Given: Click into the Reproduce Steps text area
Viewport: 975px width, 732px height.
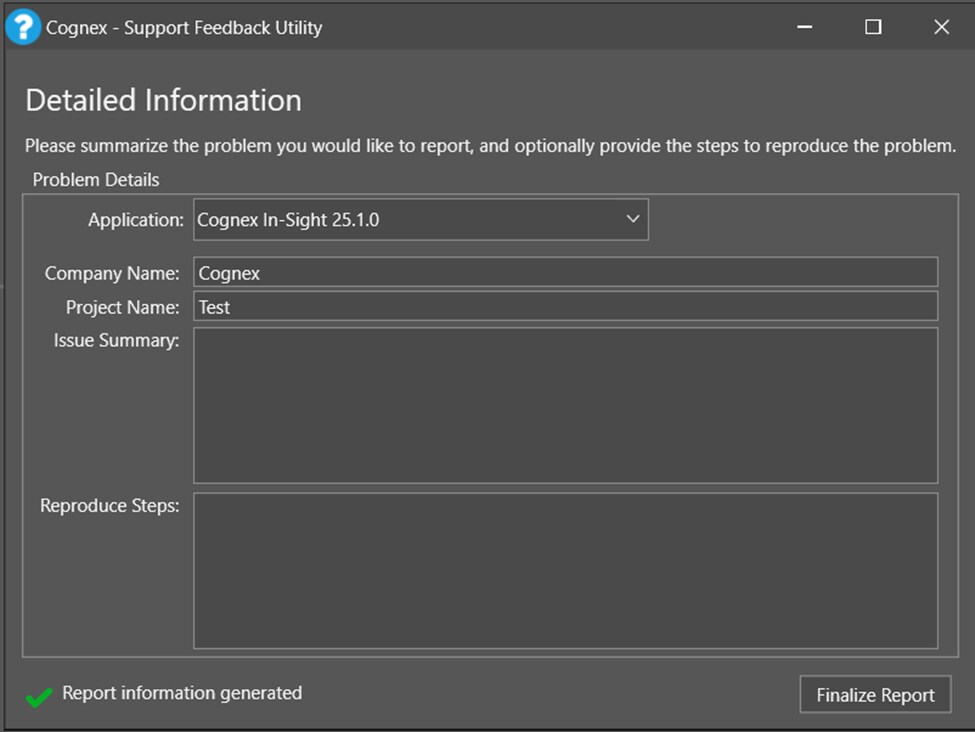Looking at the screenshot, I should (565, 570).
